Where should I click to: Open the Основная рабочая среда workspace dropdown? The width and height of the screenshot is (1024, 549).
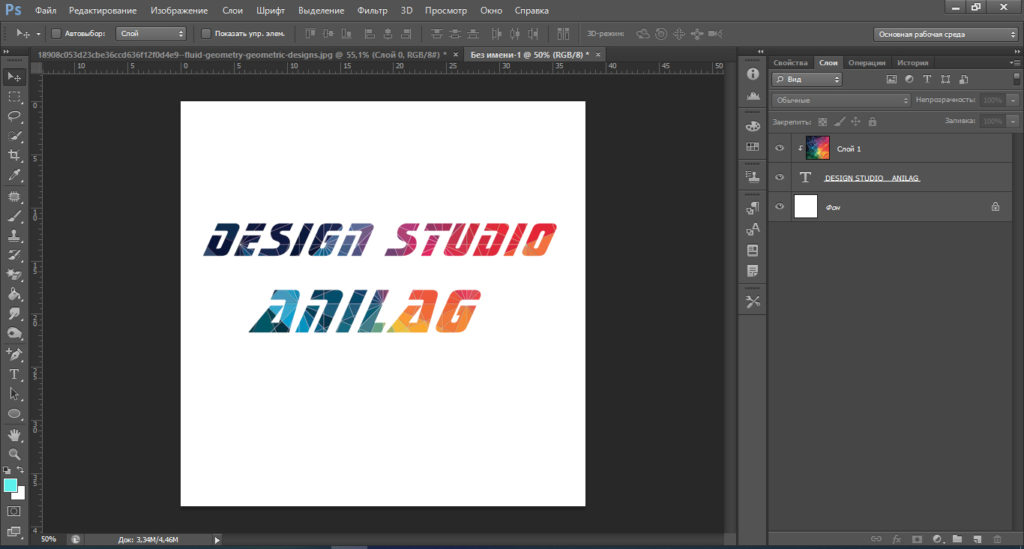(x=946, y=33)
